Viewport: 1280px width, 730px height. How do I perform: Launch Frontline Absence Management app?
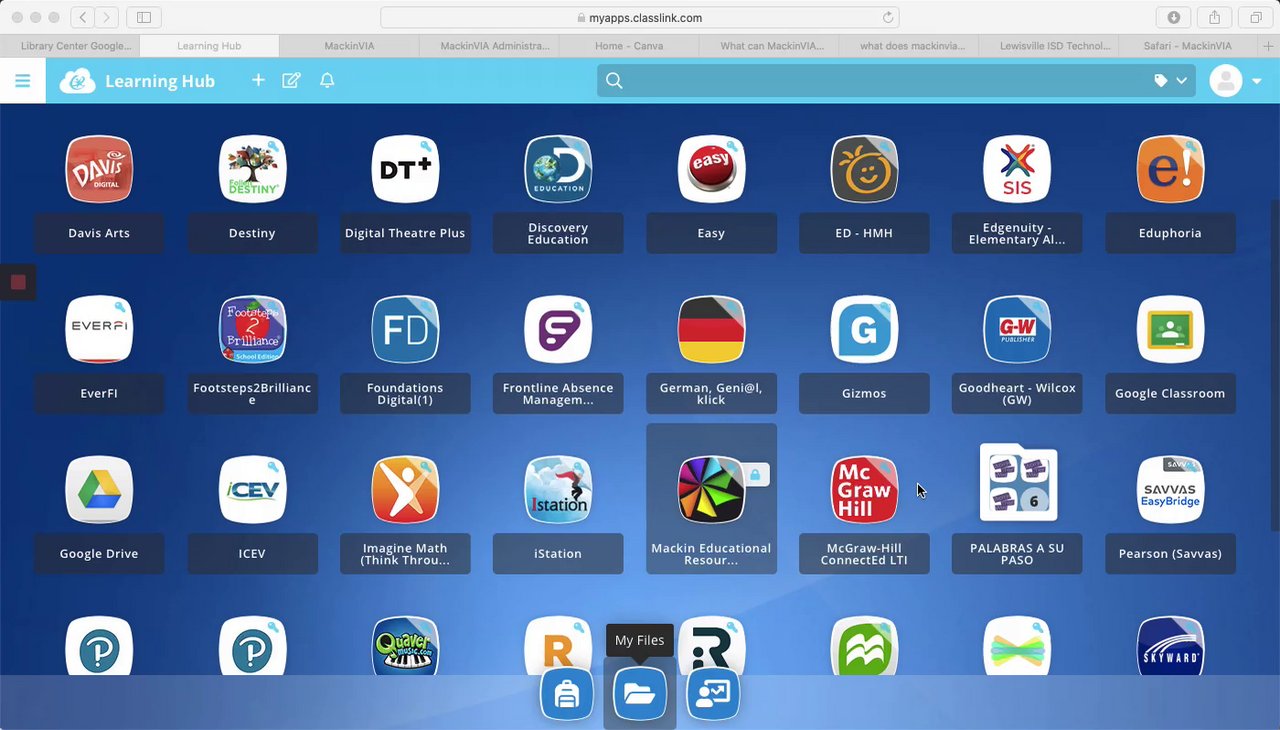click(558, 329)
